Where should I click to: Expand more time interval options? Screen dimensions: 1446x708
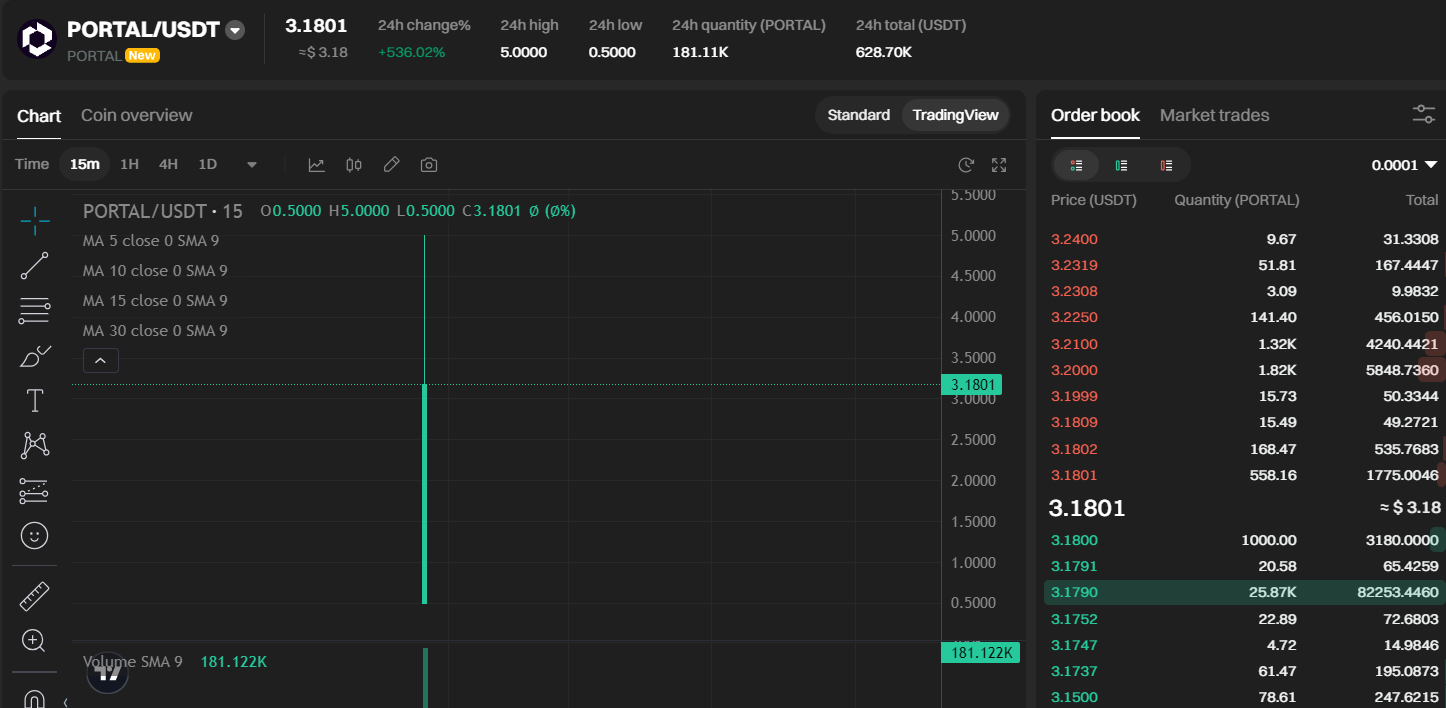252,165
